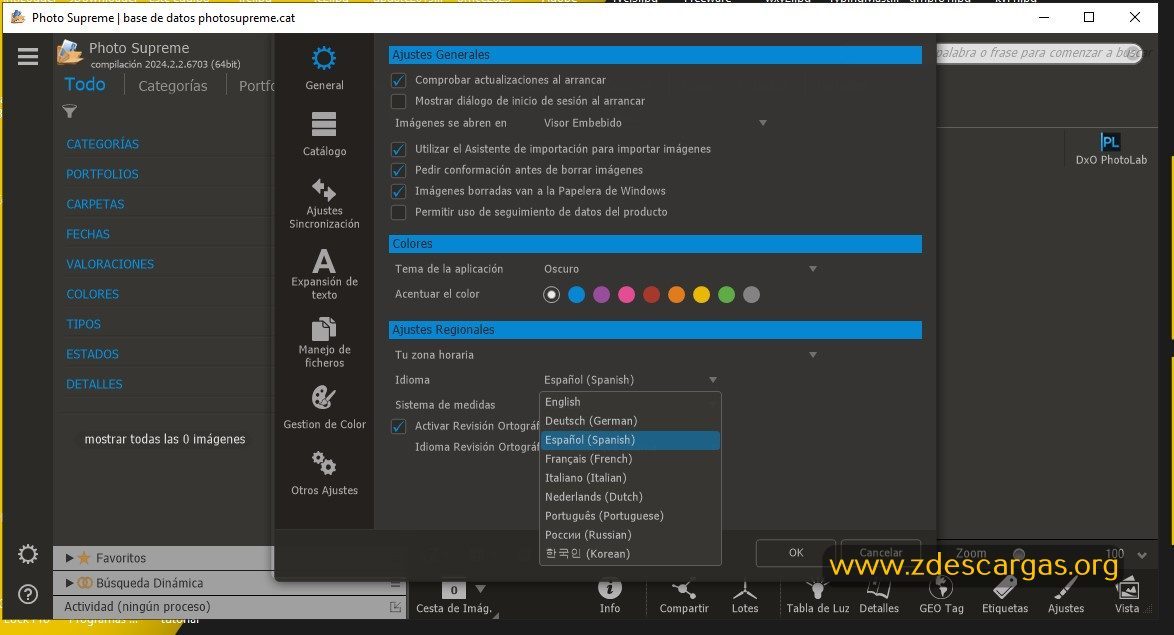Viewport: 1174px width, 635px height.
Task: Select Korean language option
Action: tap(630, 554)
